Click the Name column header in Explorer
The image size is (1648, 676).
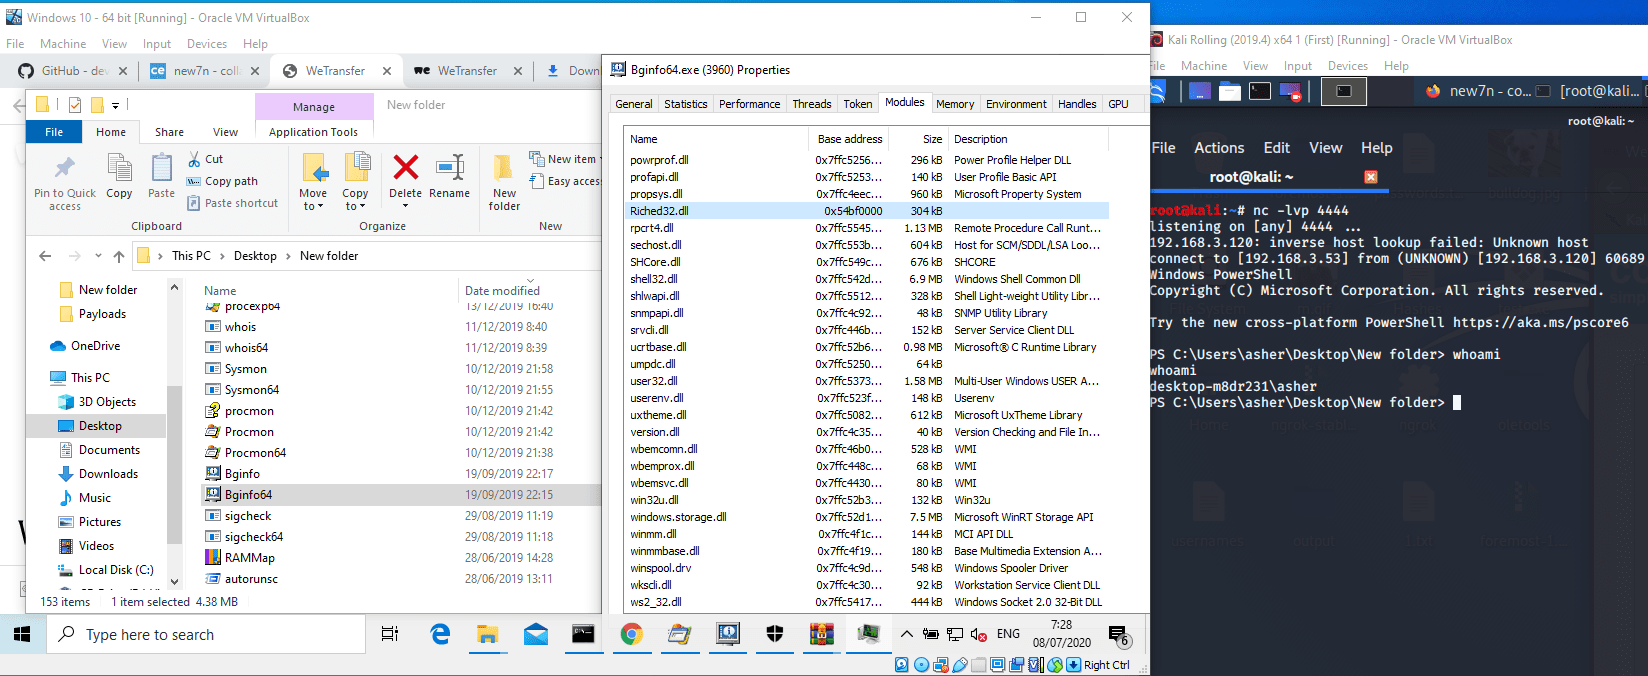tap(220, 291)
